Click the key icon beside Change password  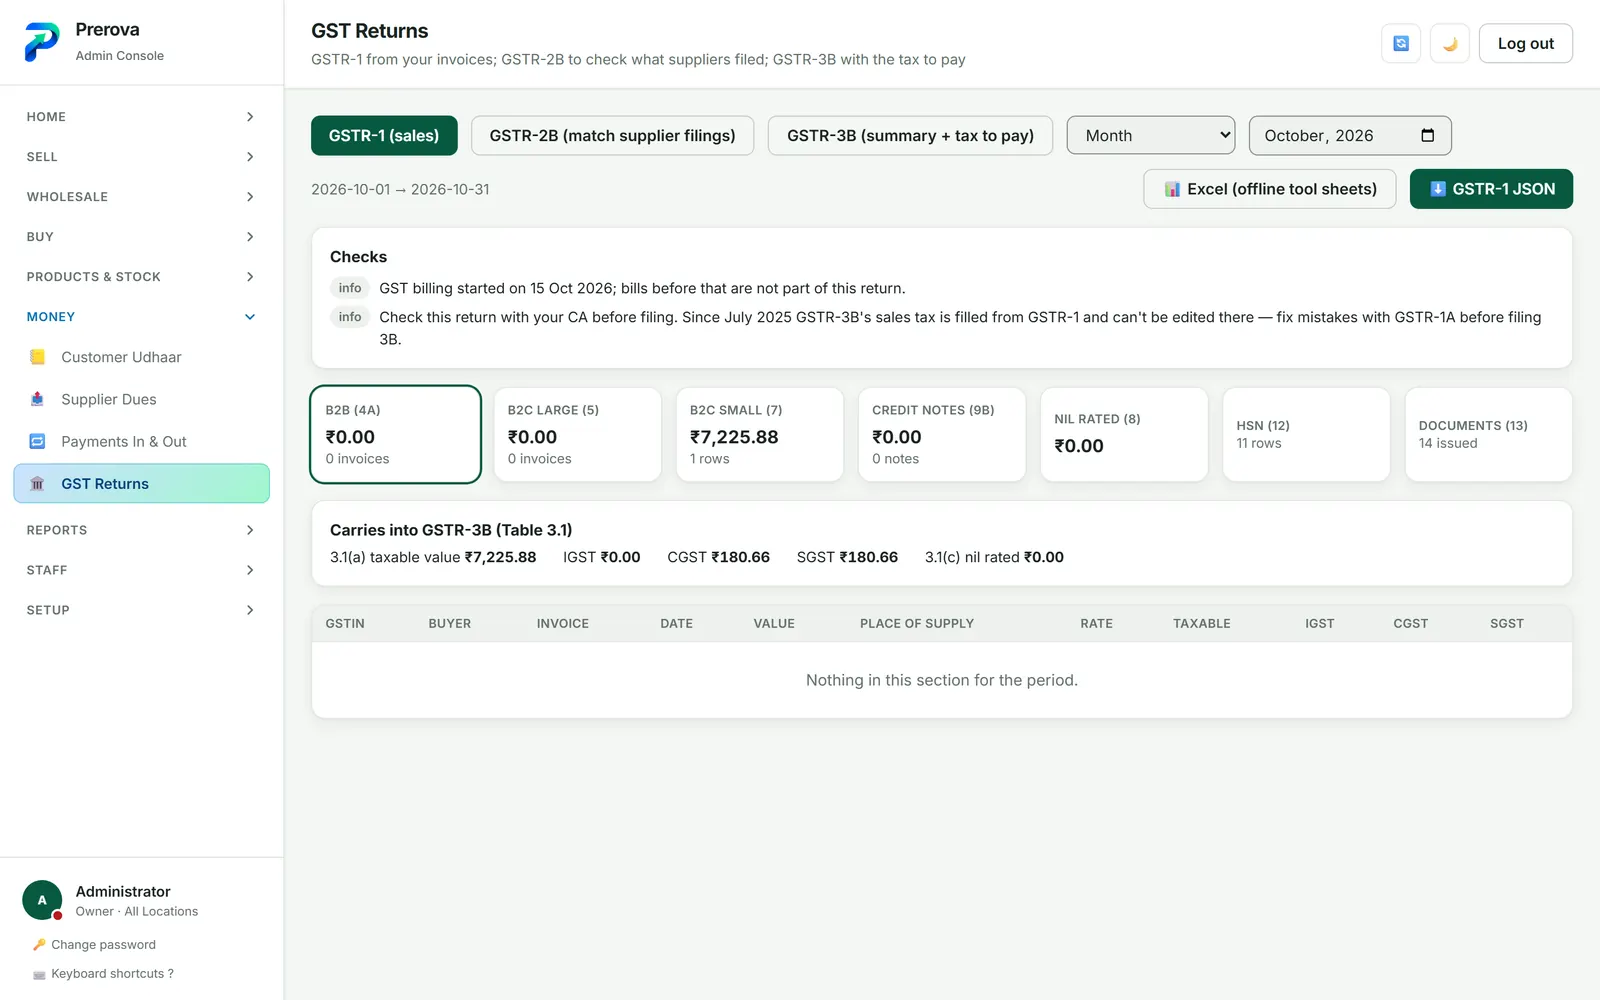click(39, 944)
